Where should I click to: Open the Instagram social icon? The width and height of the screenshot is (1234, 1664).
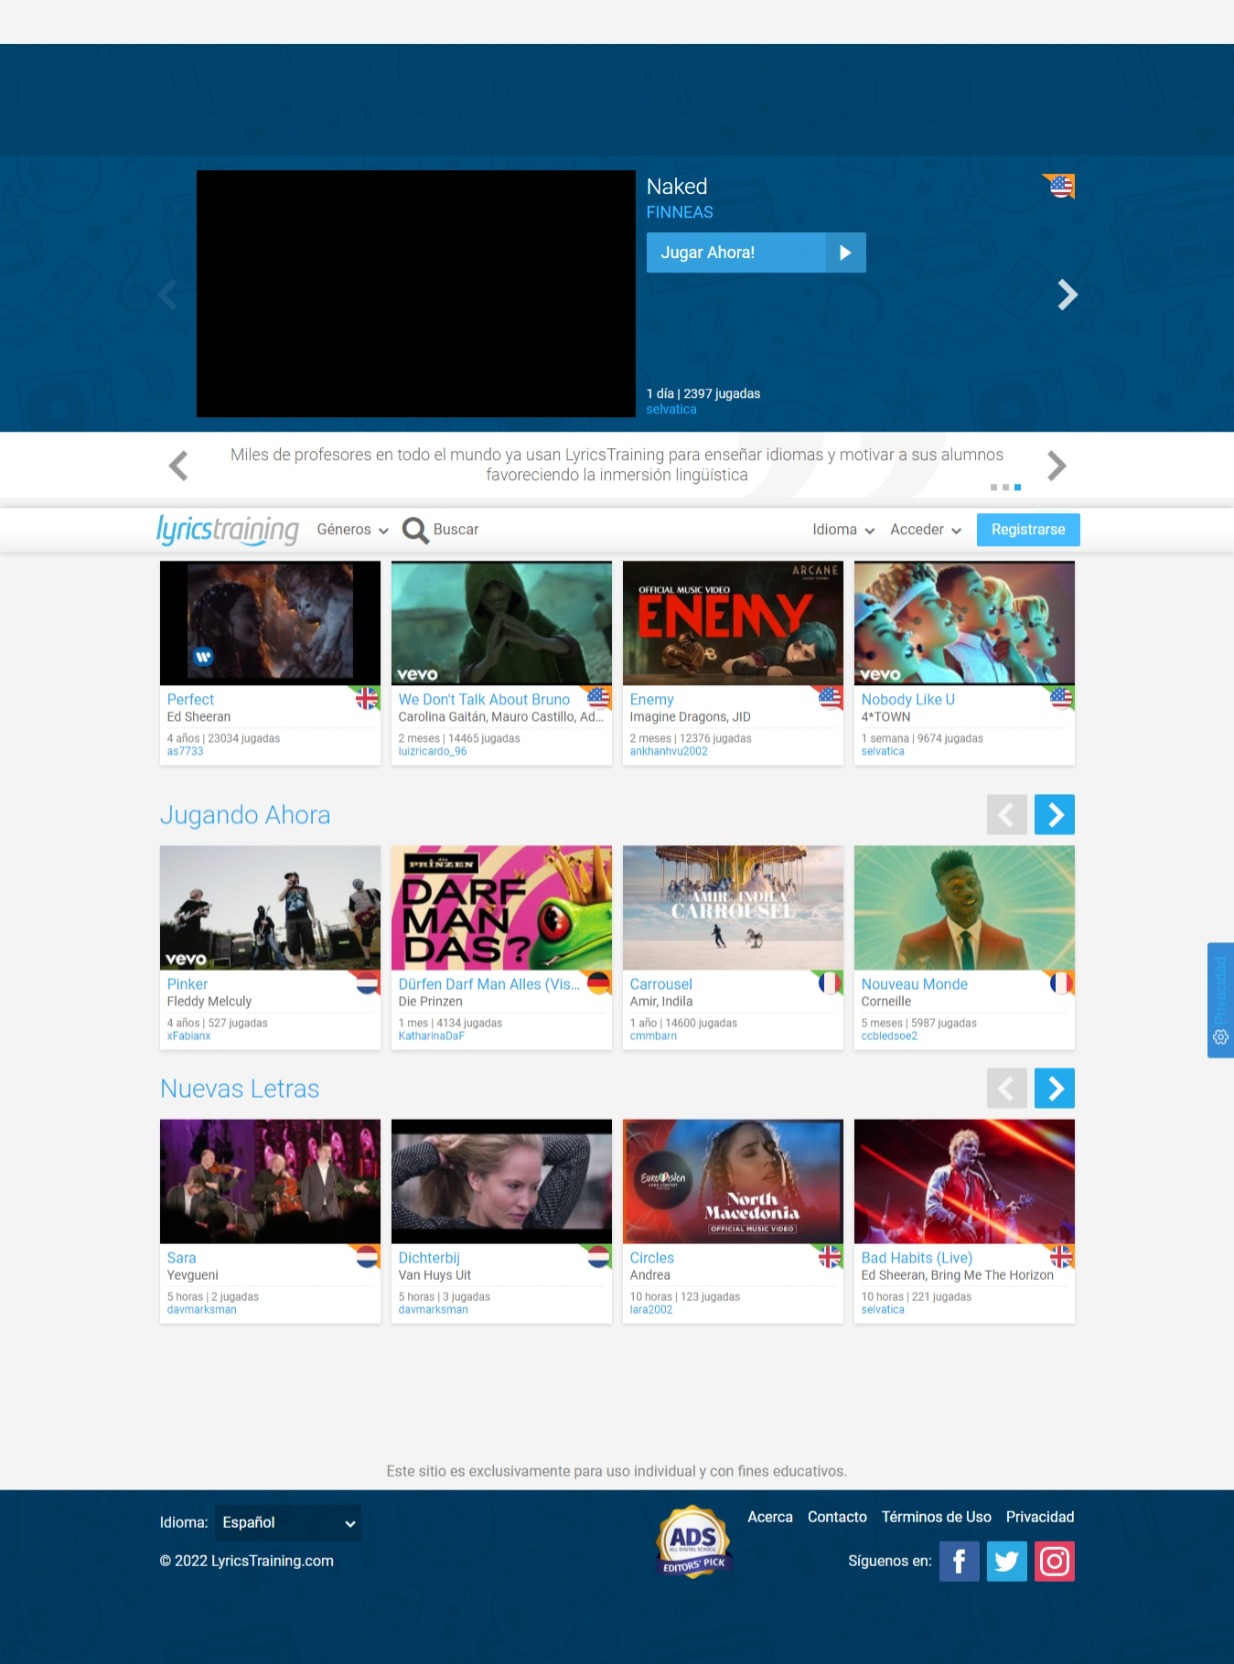pos(1055,1561)
